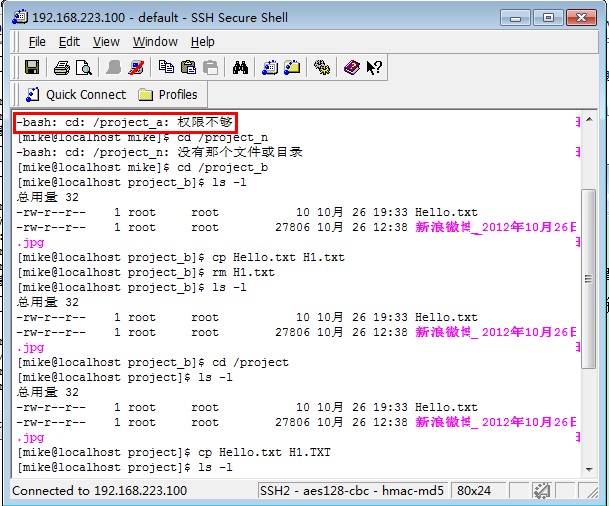Click the status bar connection status icon

[541, 491]
